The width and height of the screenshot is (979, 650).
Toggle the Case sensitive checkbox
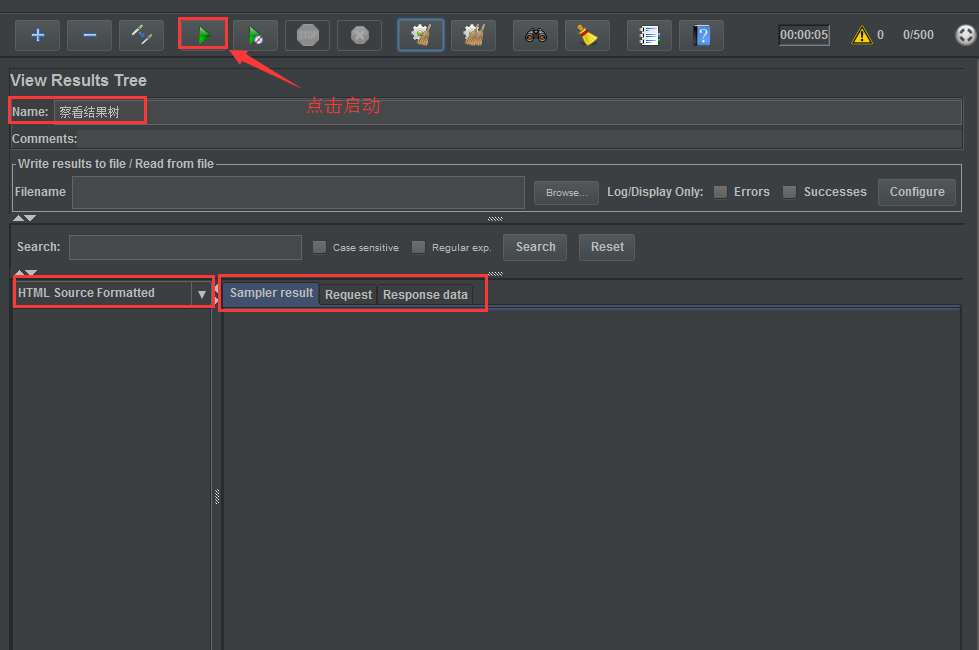pyautogui.click(x=319, y=247)
